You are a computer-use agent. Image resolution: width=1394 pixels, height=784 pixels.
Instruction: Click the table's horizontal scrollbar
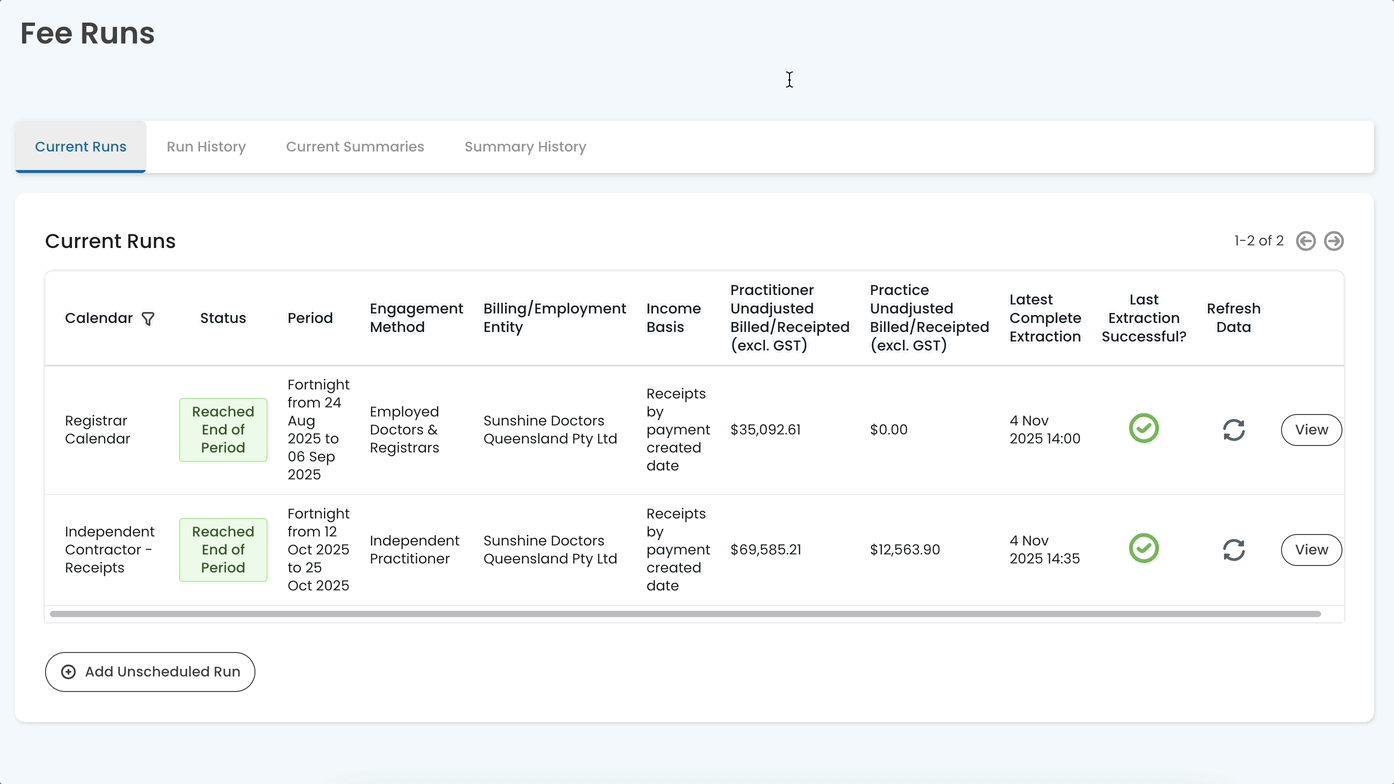coord(685,614)
